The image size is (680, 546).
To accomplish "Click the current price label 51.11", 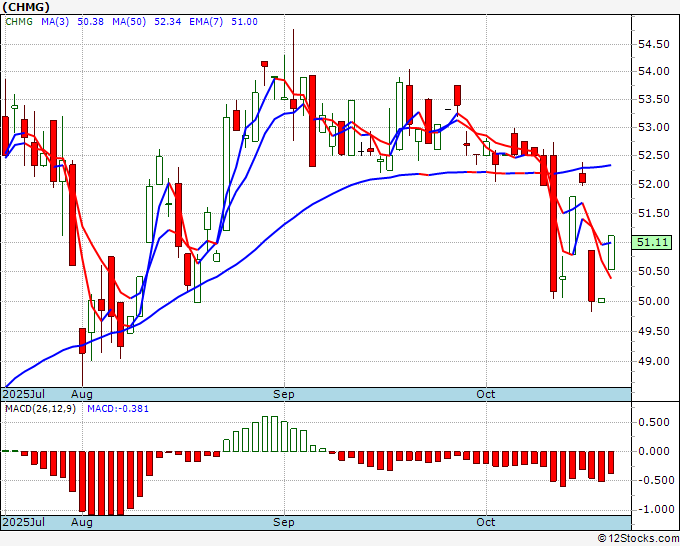I will point(652,242).
